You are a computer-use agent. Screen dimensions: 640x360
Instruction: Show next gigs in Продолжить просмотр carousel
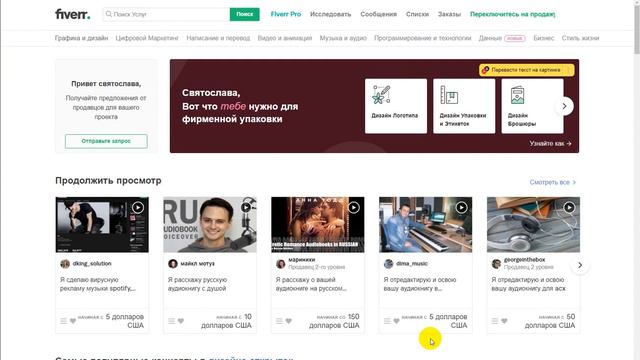coord(580,265)
